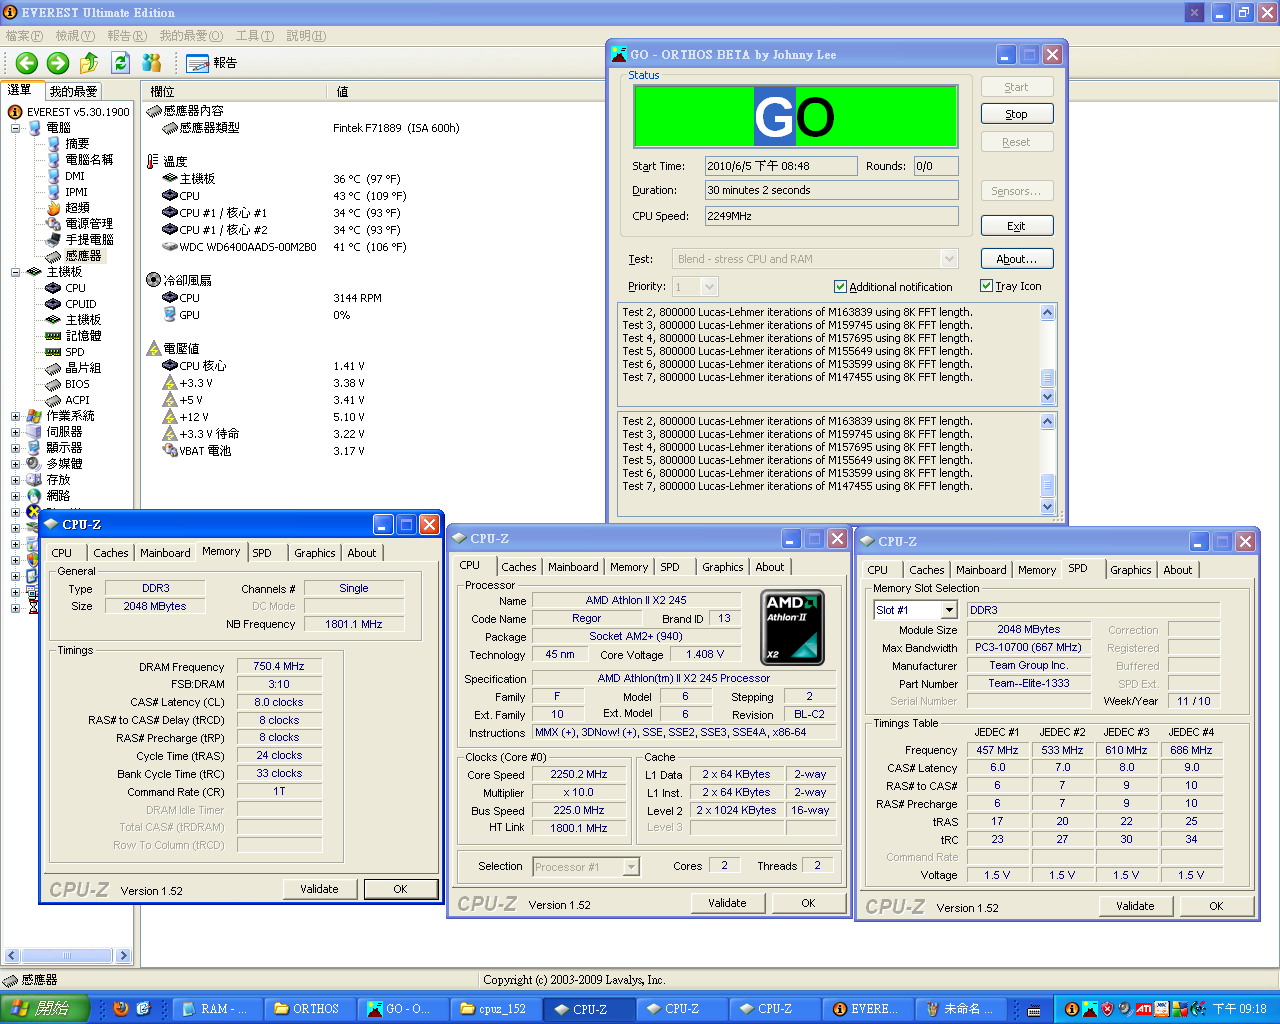Screen dimensions: 1280x1024
Task: Select CPUID item in the sidebar tree
Action: [x=80, y=304]
